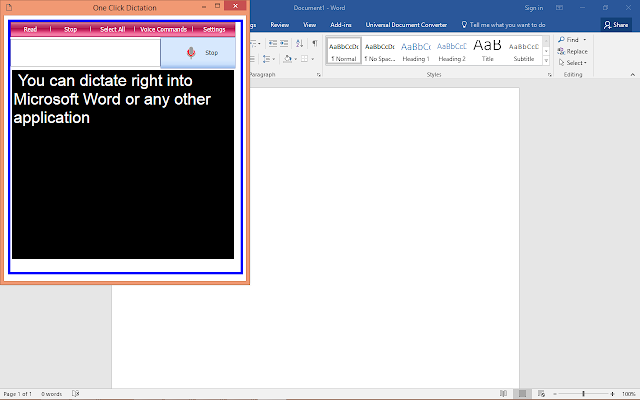Click Stop in the pink dictation toolbar
This screenshot has height=400, width=640.
pyautogui.click(x=71, y=29)
